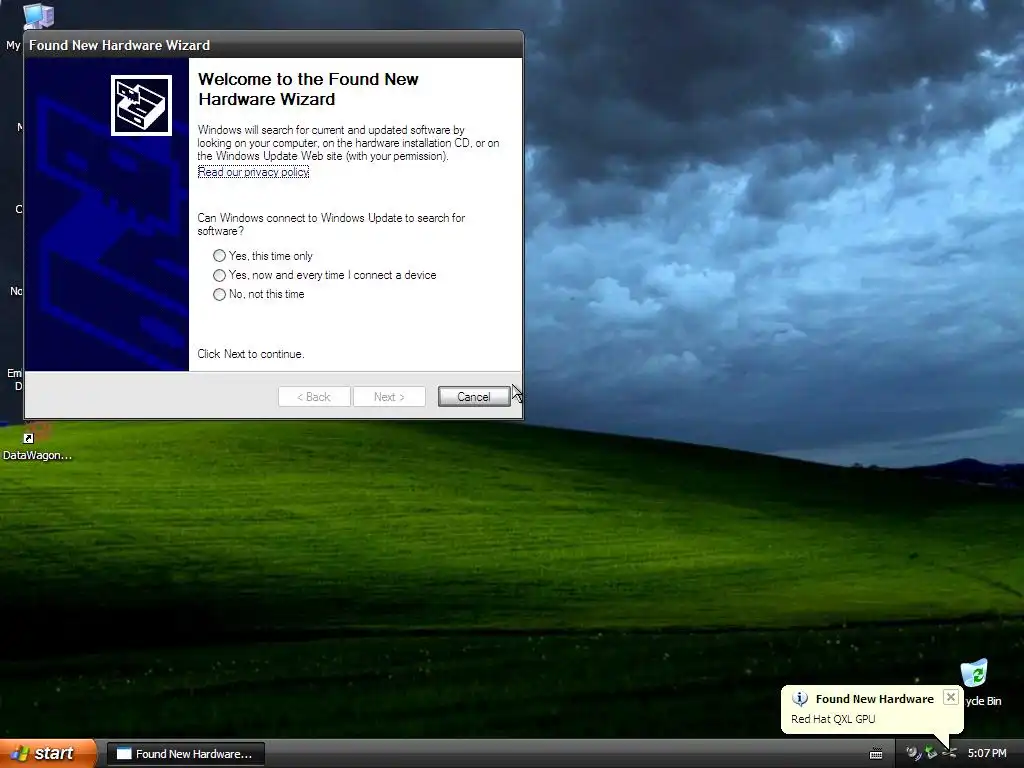Open the 'Read our privacy policy' link
This screenshot has height=768, width=1024.
point(253,172)
